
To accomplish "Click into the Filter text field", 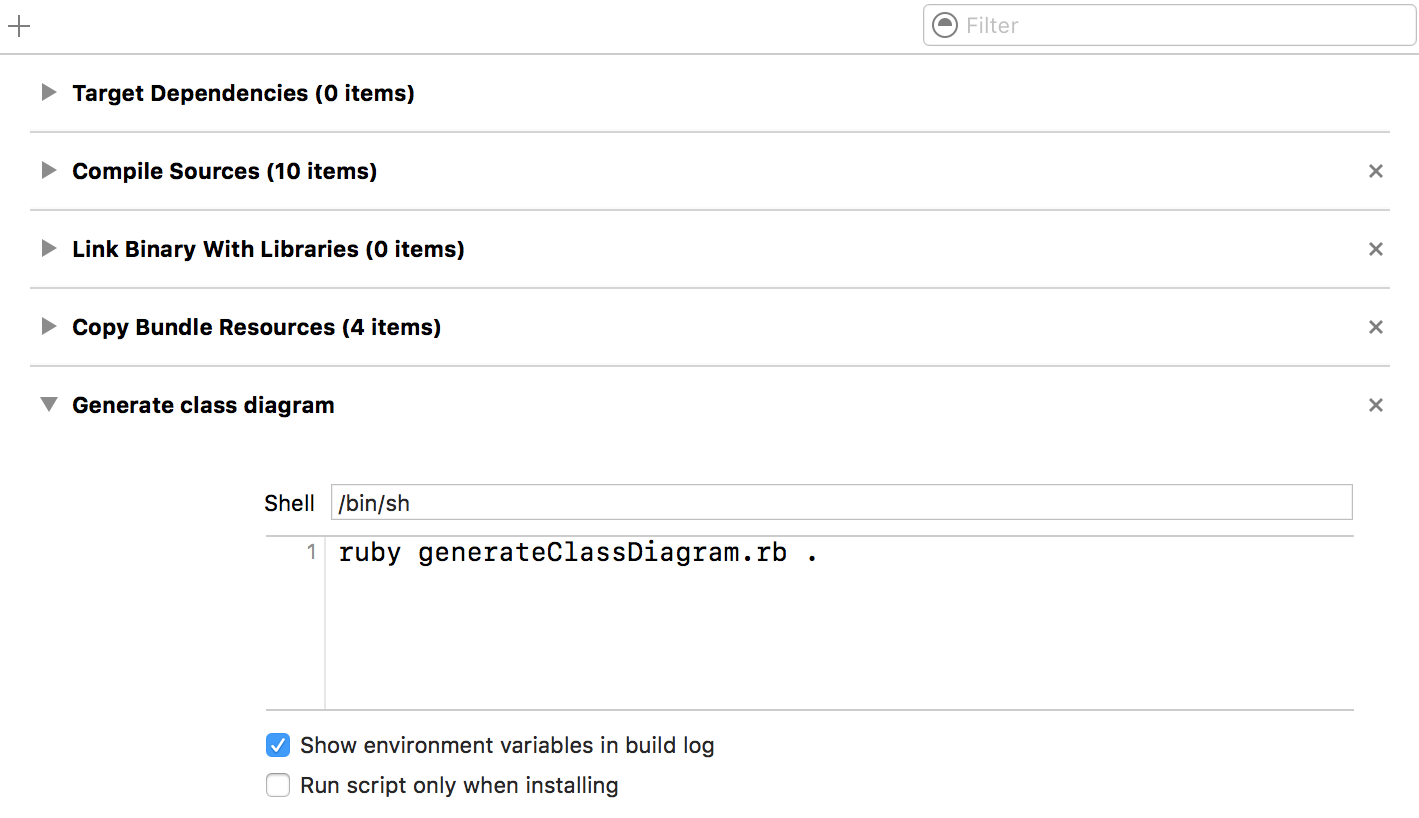I will (1180, 26).
